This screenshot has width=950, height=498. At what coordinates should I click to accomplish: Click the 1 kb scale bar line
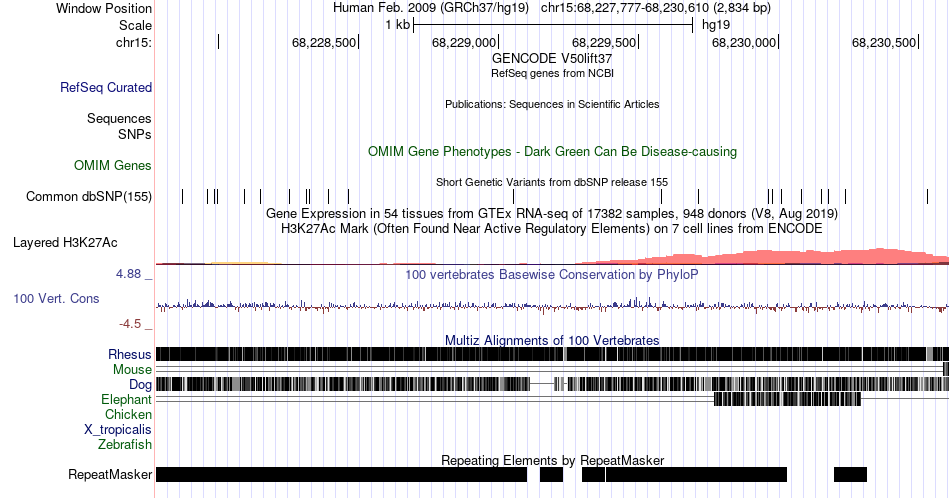pos(553,25)
